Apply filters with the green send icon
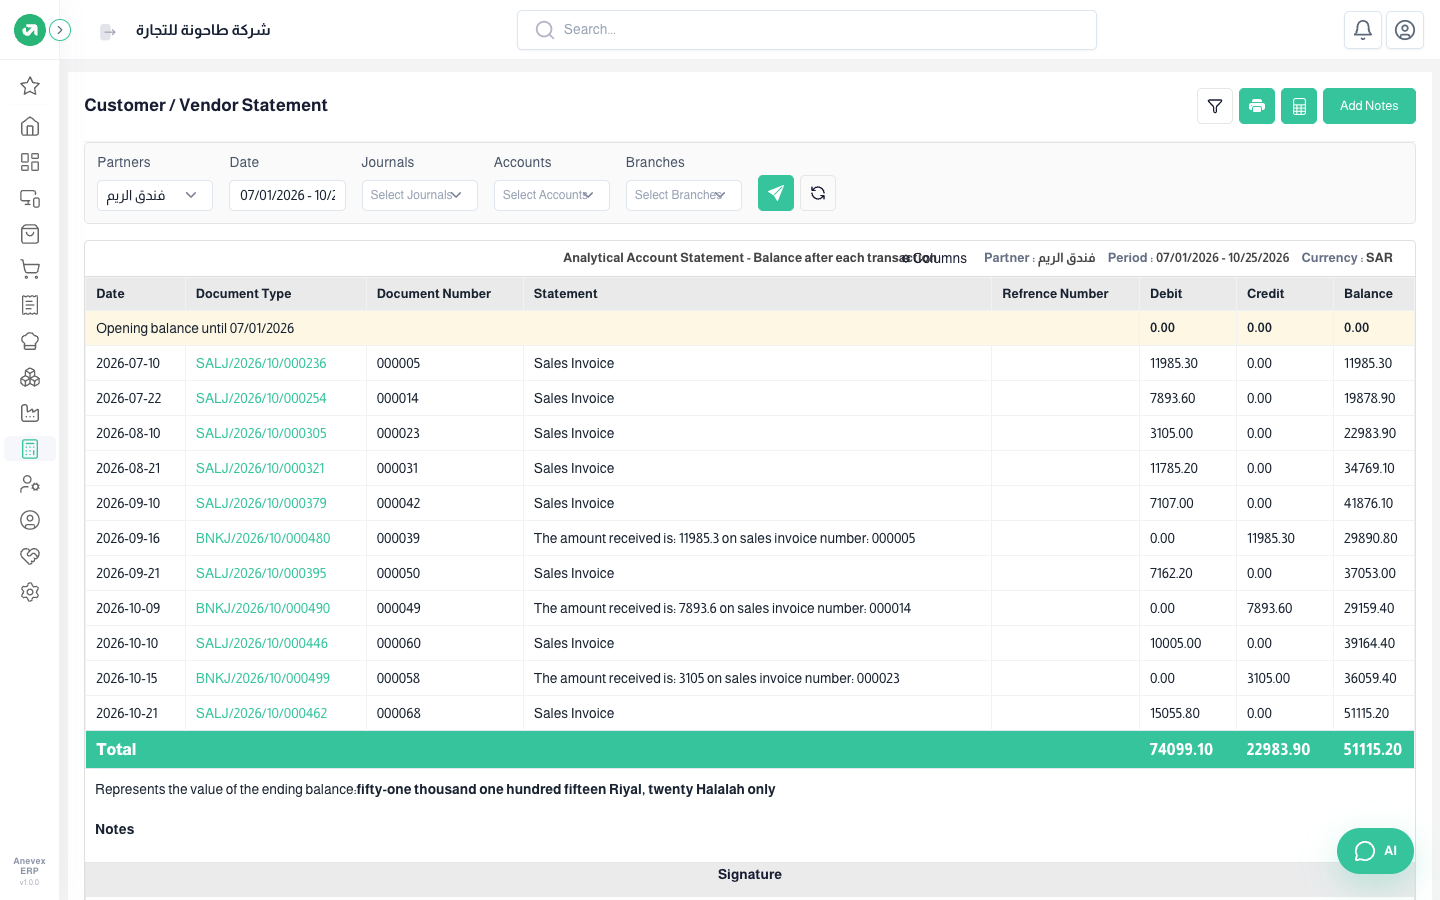1440x900 pixels. (x=776, y=193)
